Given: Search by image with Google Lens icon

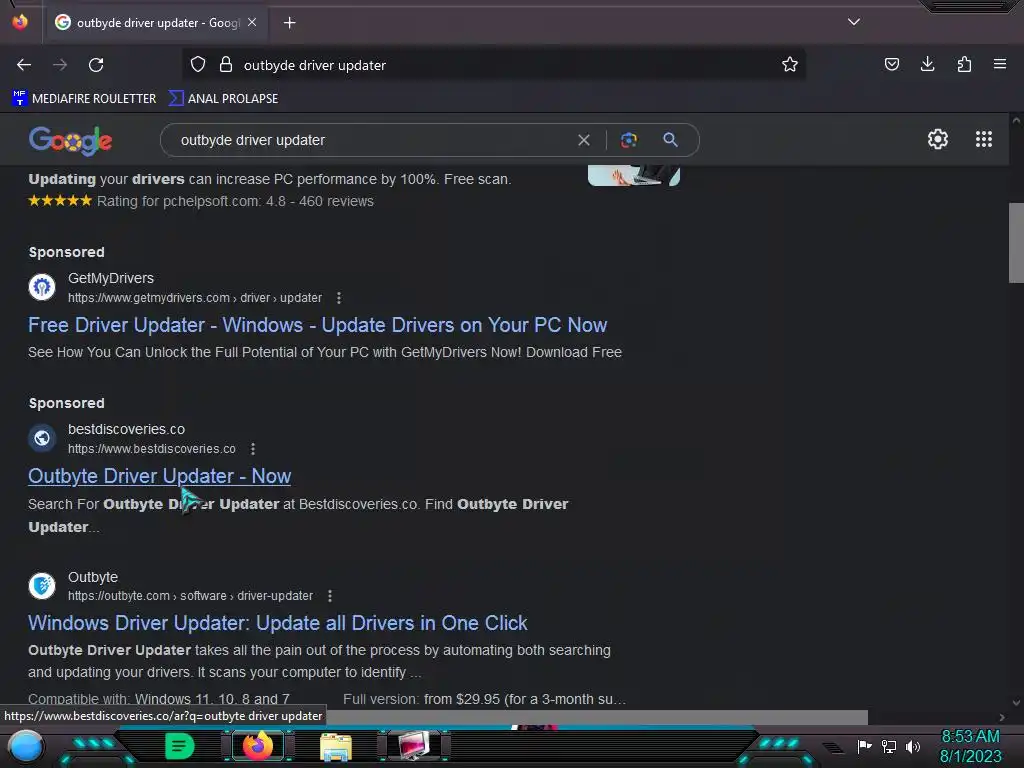Looking at the screenshot, I should click(x=628, y=140).
